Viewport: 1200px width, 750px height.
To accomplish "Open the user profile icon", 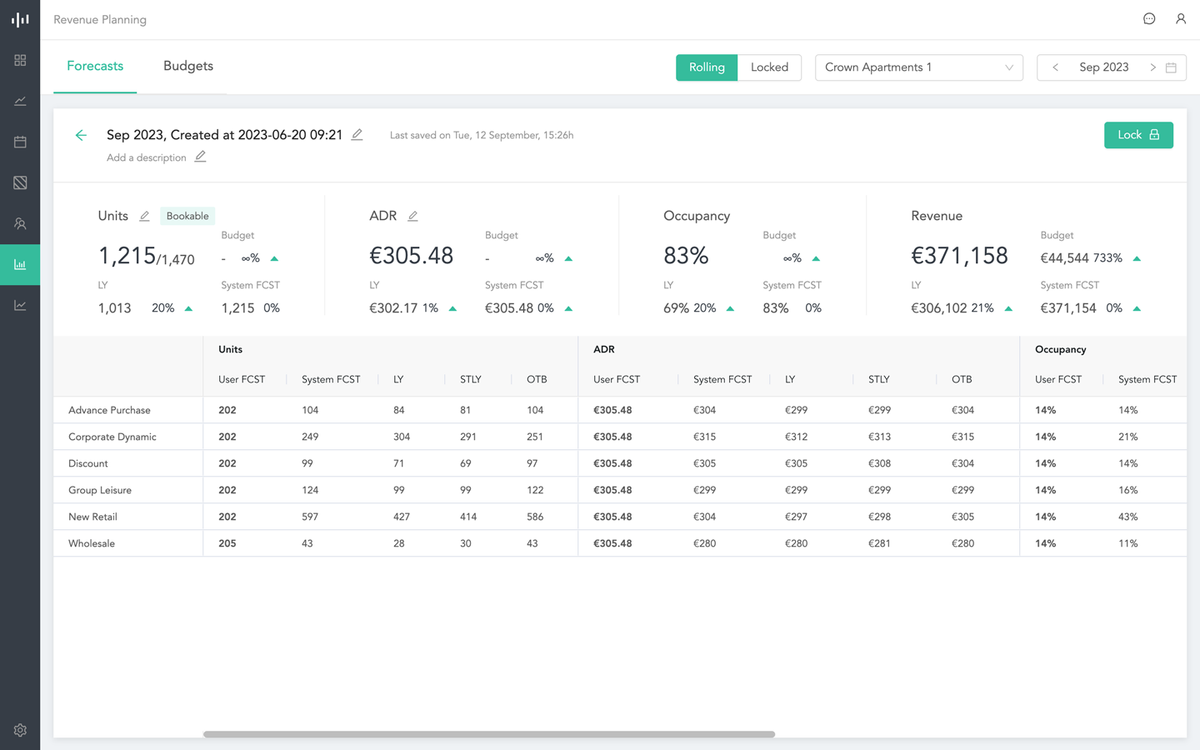I will (x=1181, y=19).
